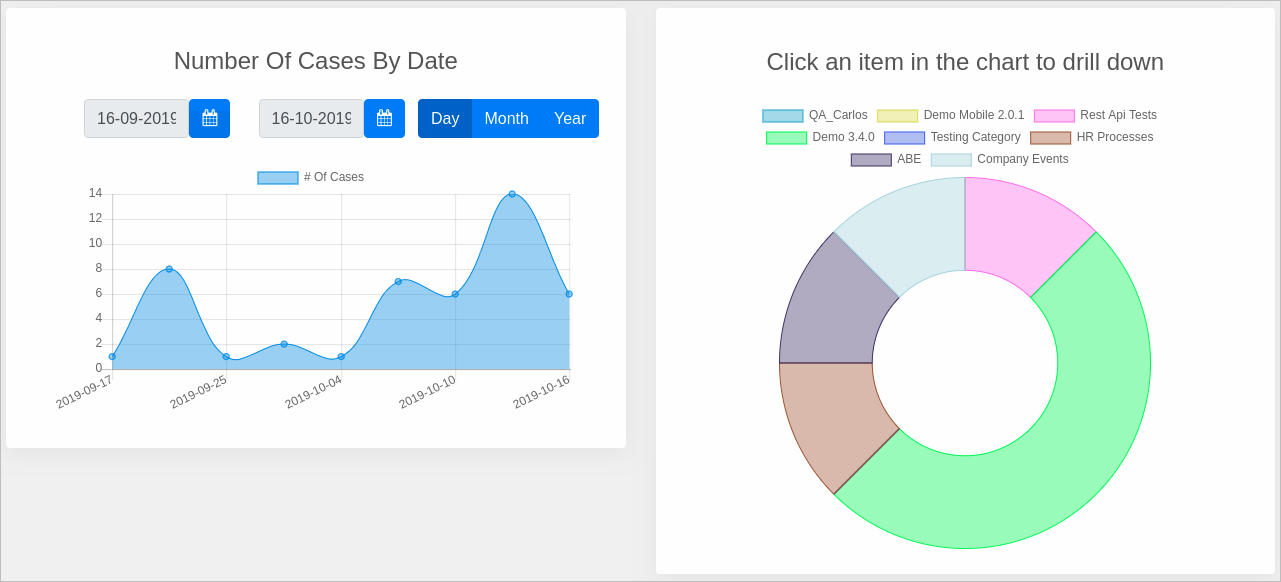The width and height of the screenshot is (1281, 582).
Task: Toggle ABE legend item
Action: click(886, 159)
